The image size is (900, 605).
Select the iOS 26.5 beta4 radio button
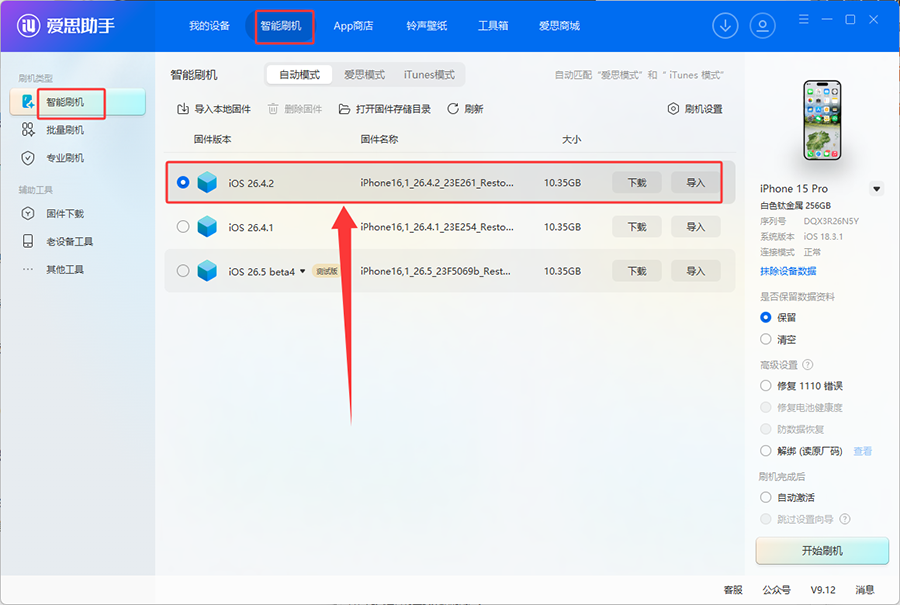click(x=183, y=271)
